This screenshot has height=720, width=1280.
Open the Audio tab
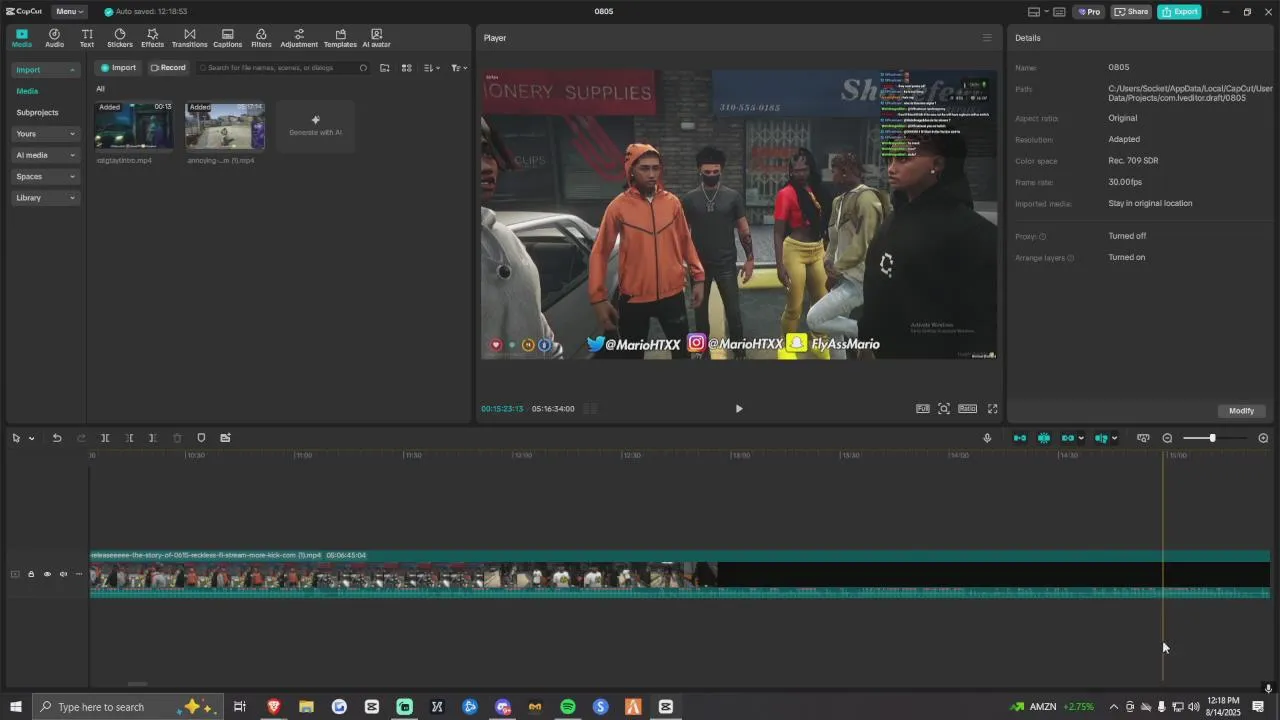(54, 38)
